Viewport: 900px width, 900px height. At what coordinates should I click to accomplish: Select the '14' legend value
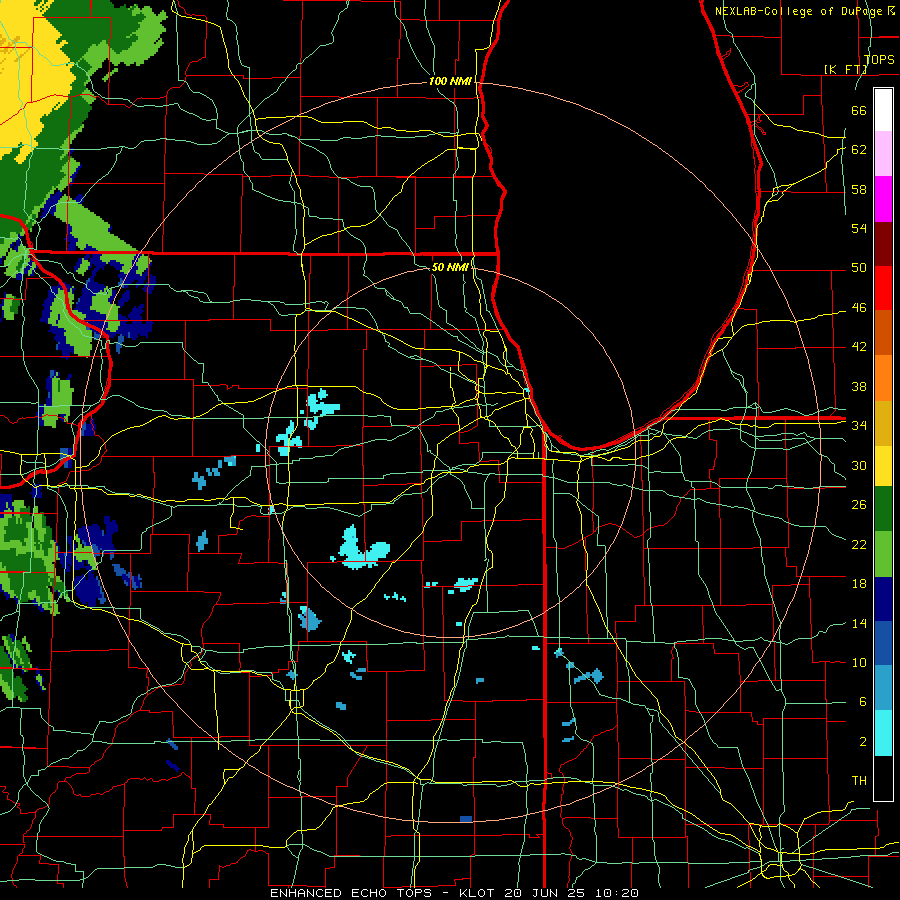click(859, 623)
